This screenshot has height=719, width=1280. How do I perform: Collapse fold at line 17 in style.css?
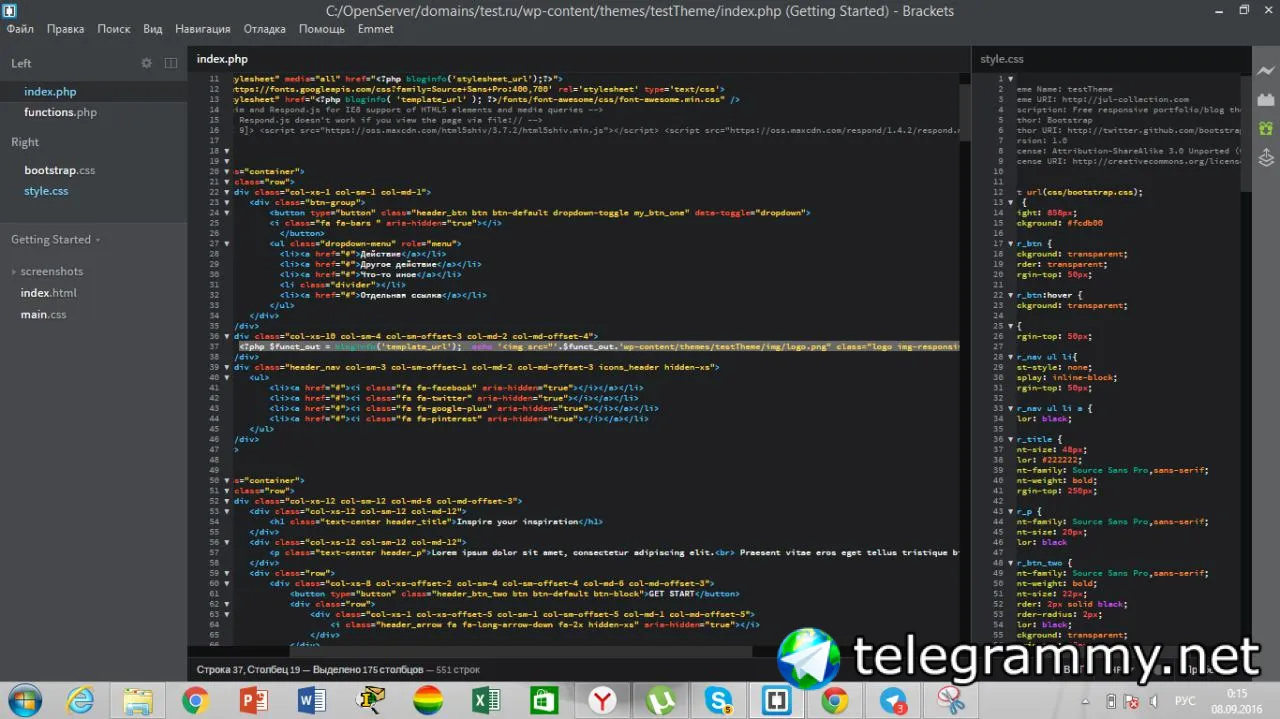point(1011,244)
